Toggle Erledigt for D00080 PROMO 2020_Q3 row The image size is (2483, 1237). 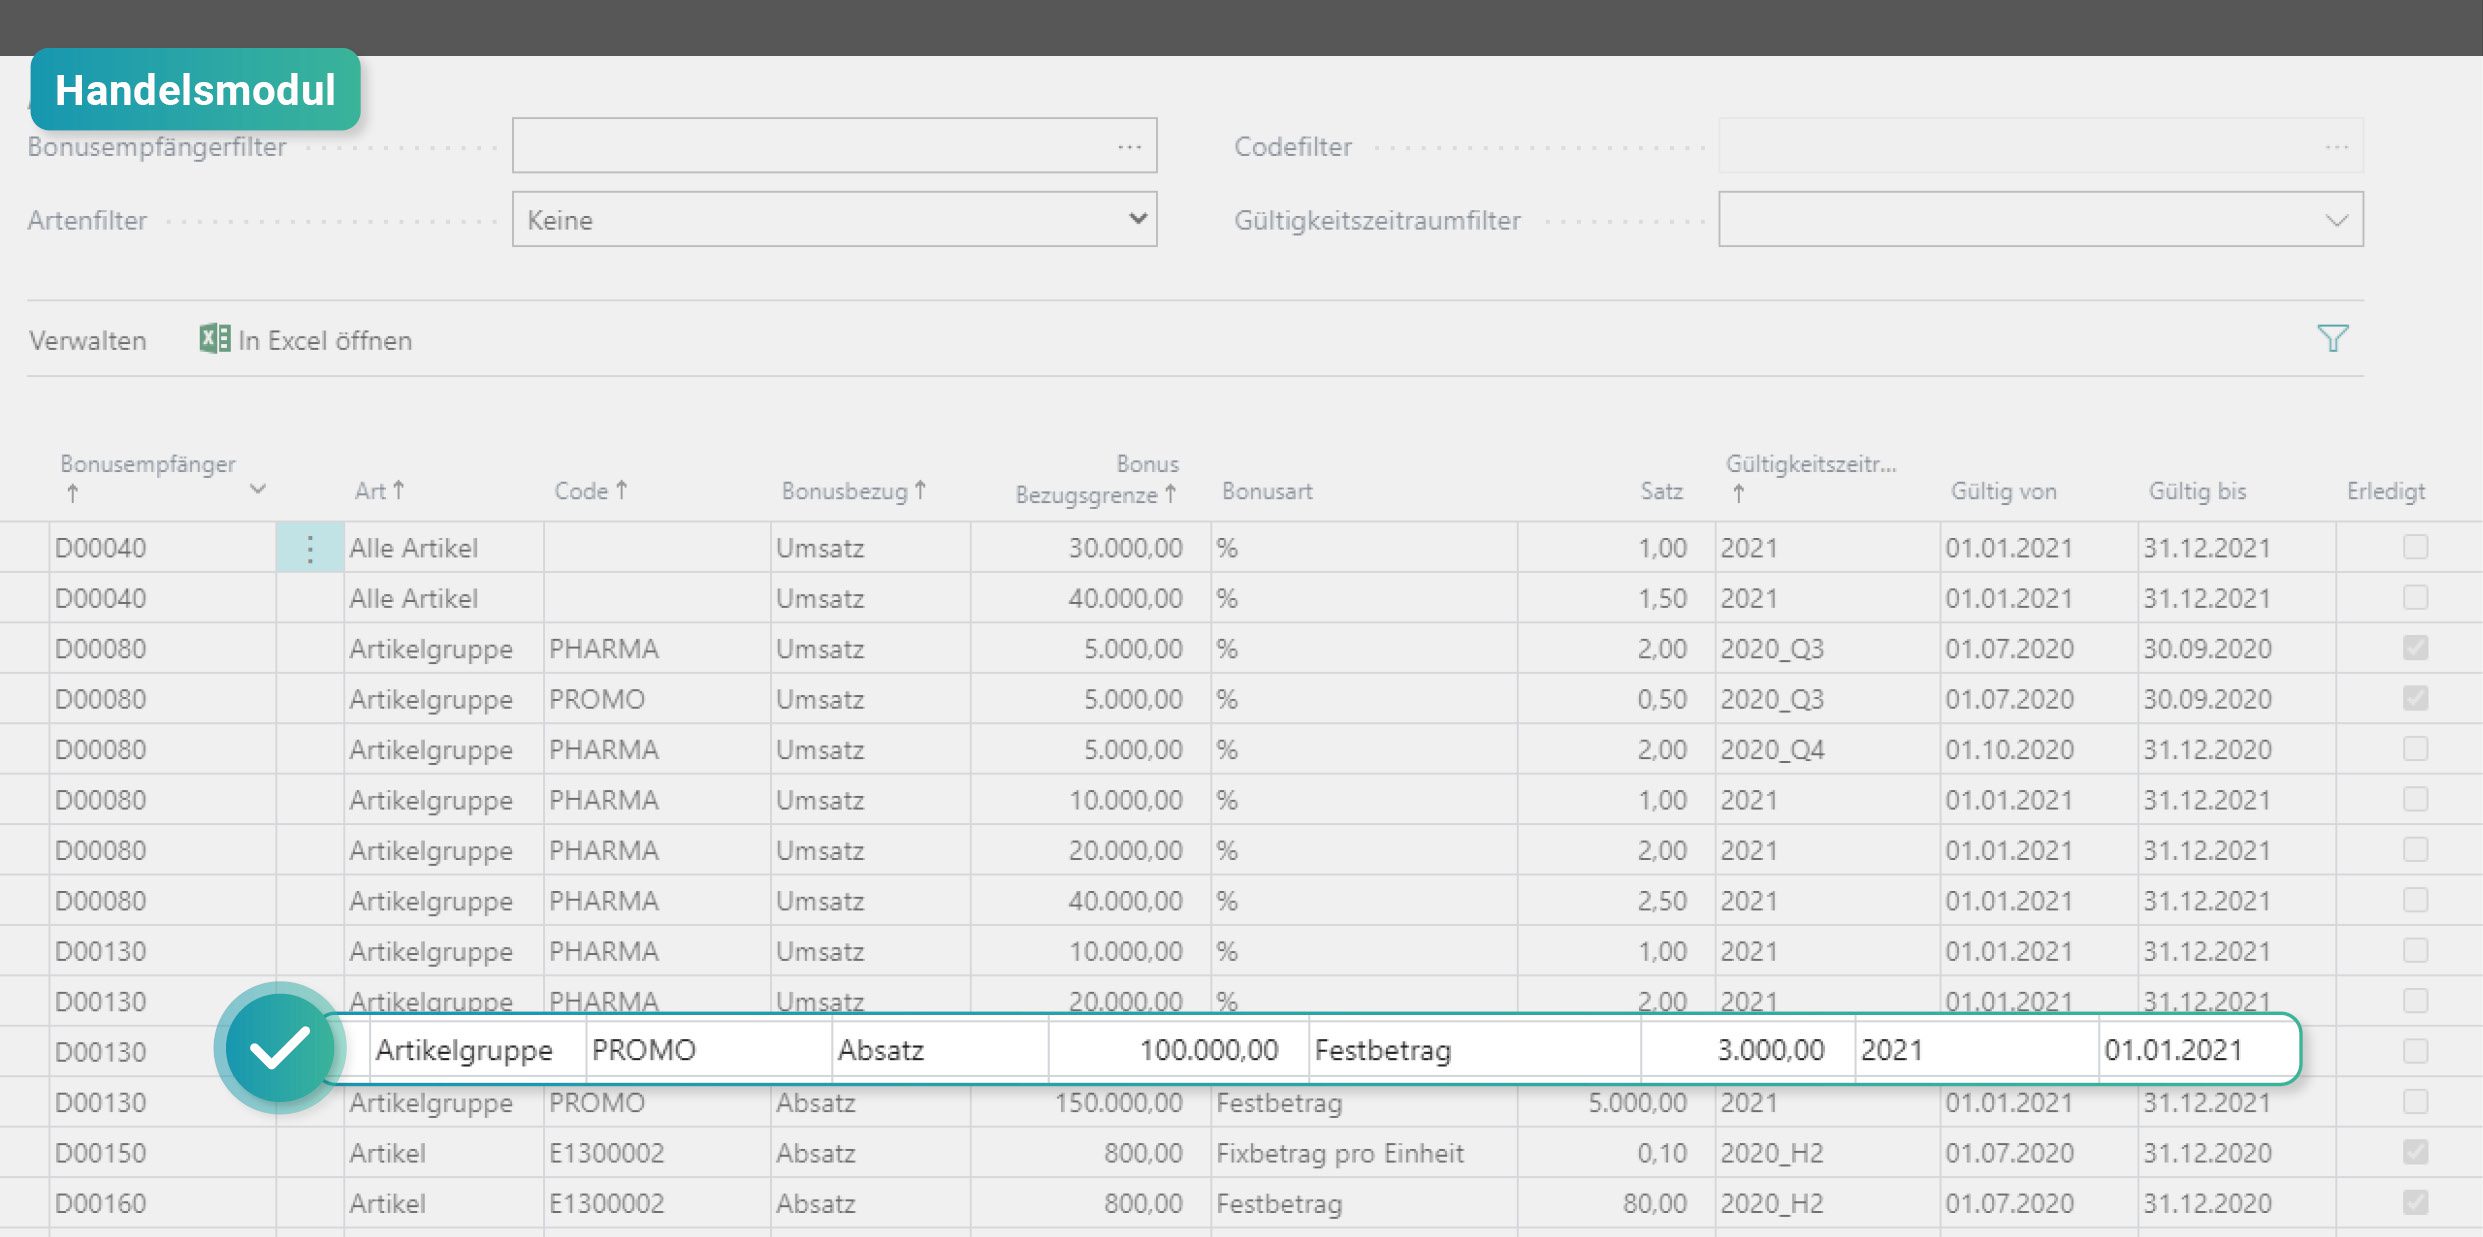[x=2415, y=698]
